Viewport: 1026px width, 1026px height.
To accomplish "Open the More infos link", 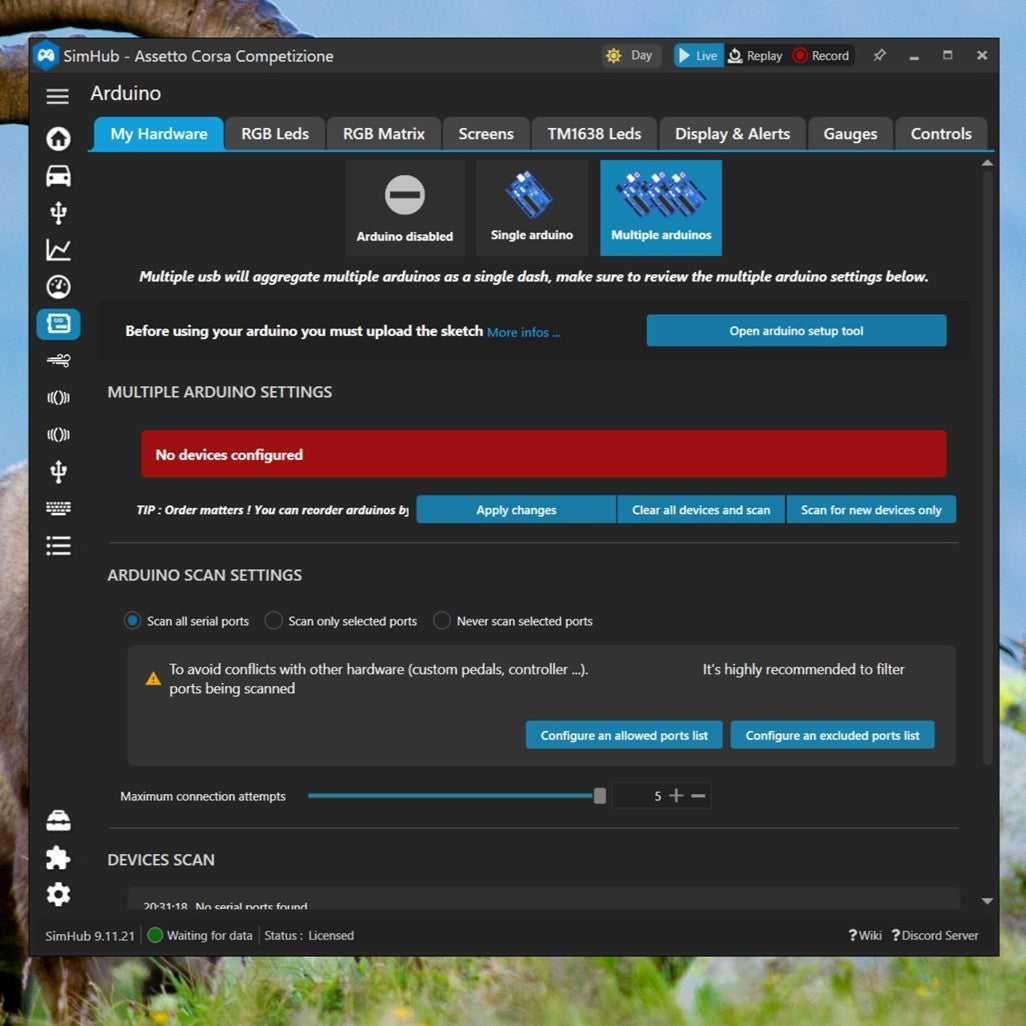I will (523, 332).
